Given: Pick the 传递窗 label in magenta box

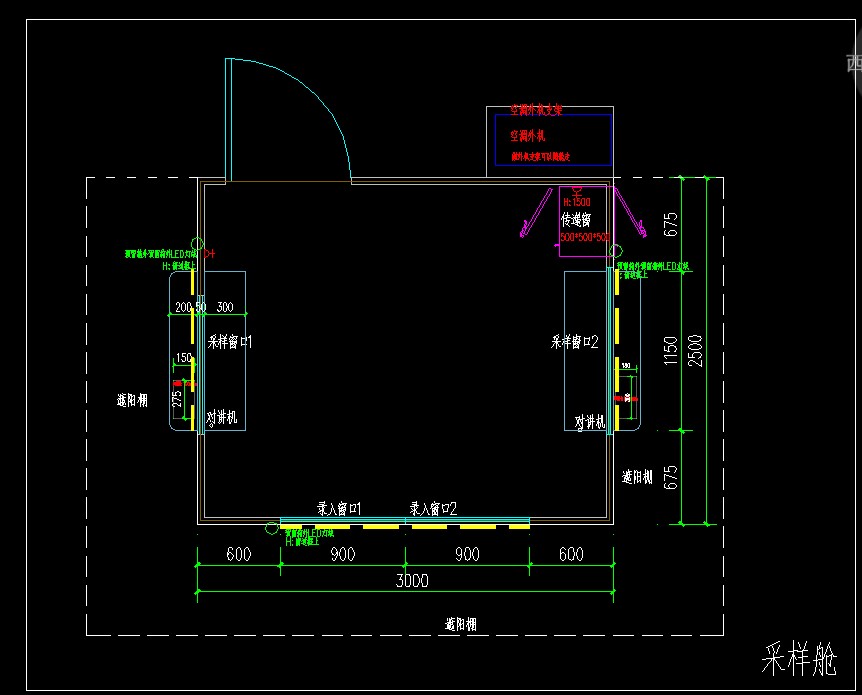Looking at the screenshot, I should click(577, 219).
